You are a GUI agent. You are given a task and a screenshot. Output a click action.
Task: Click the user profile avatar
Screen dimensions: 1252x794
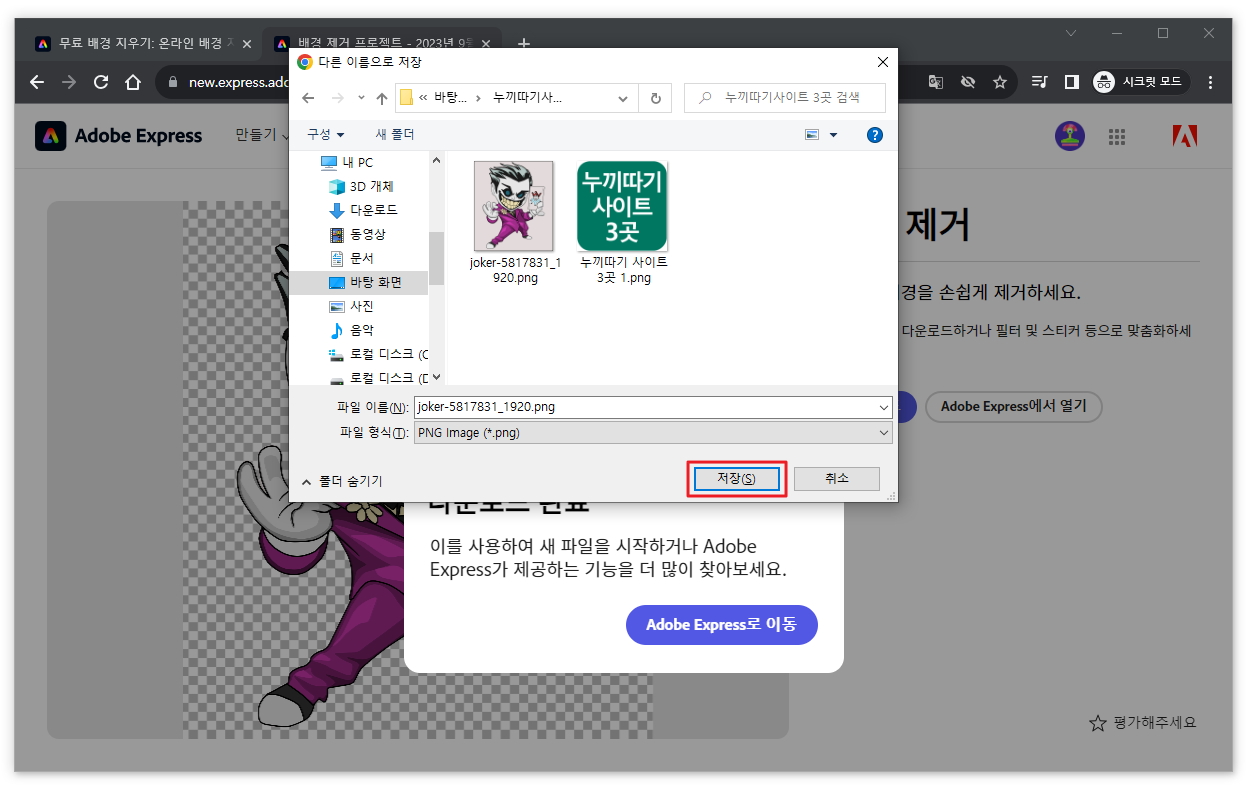(1070, 137)
